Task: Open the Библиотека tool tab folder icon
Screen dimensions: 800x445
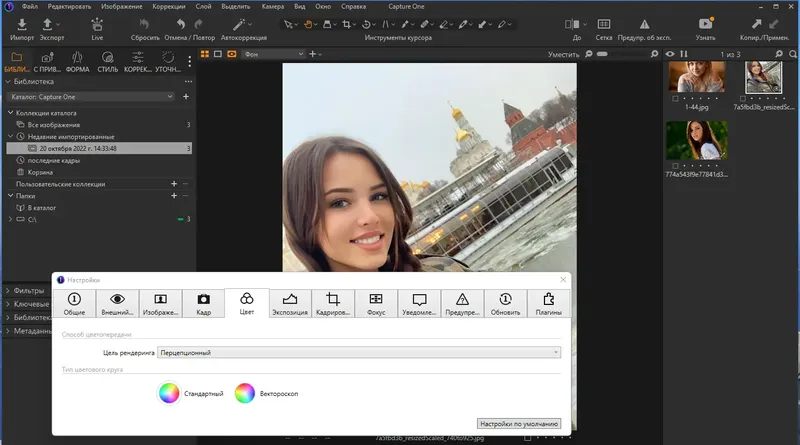Action: click(x=18, y=57)
